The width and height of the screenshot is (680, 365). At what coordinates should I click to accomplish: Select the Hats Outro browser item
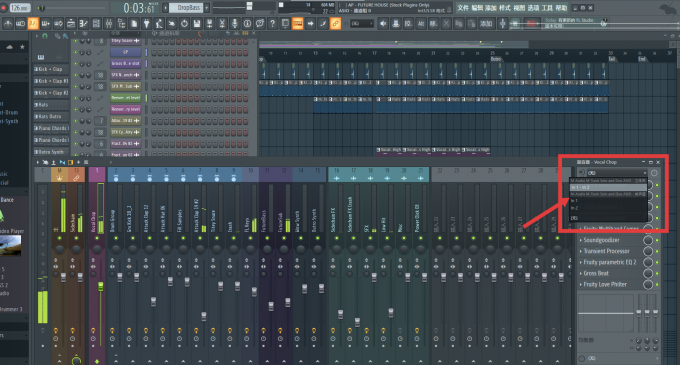(x=51, y=116)
